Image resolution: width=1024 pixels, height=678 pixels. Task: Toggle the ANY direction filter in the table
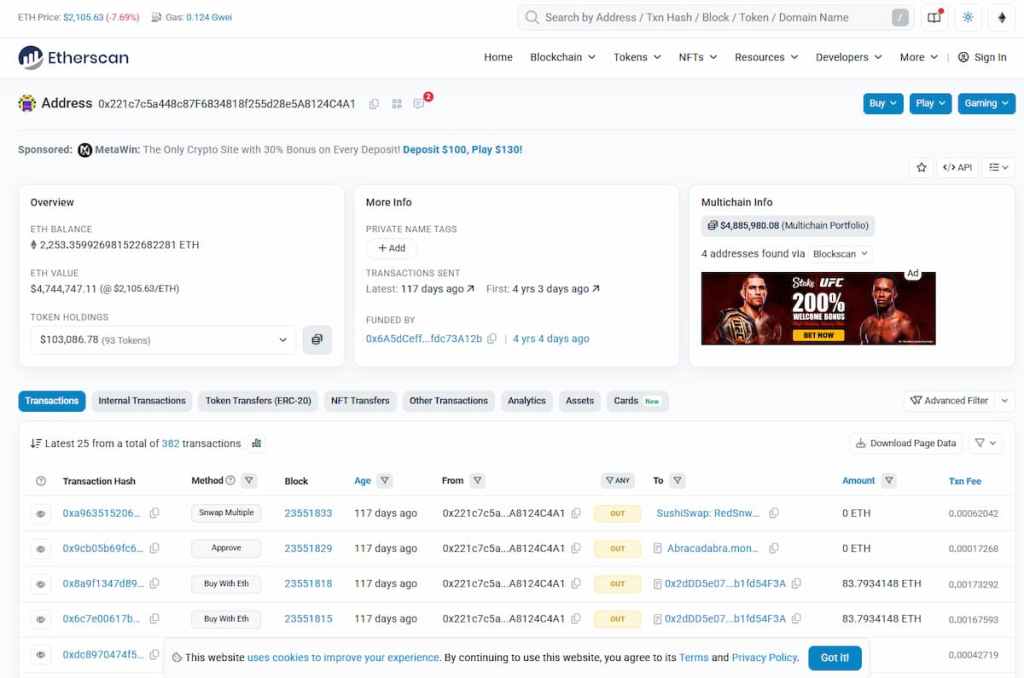coord(617,480)
